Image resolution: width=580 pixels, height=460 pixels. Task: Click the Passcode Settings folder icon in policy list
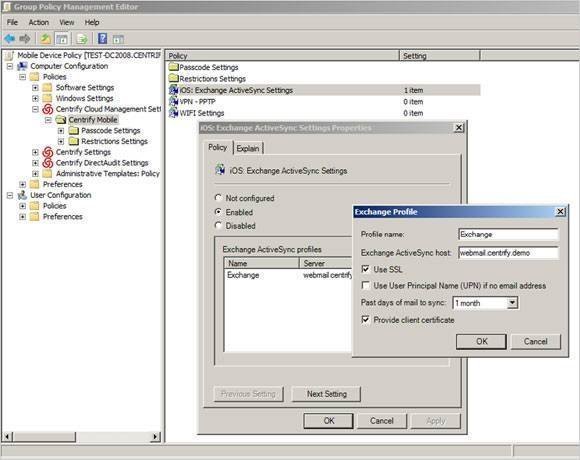[173, 67]
